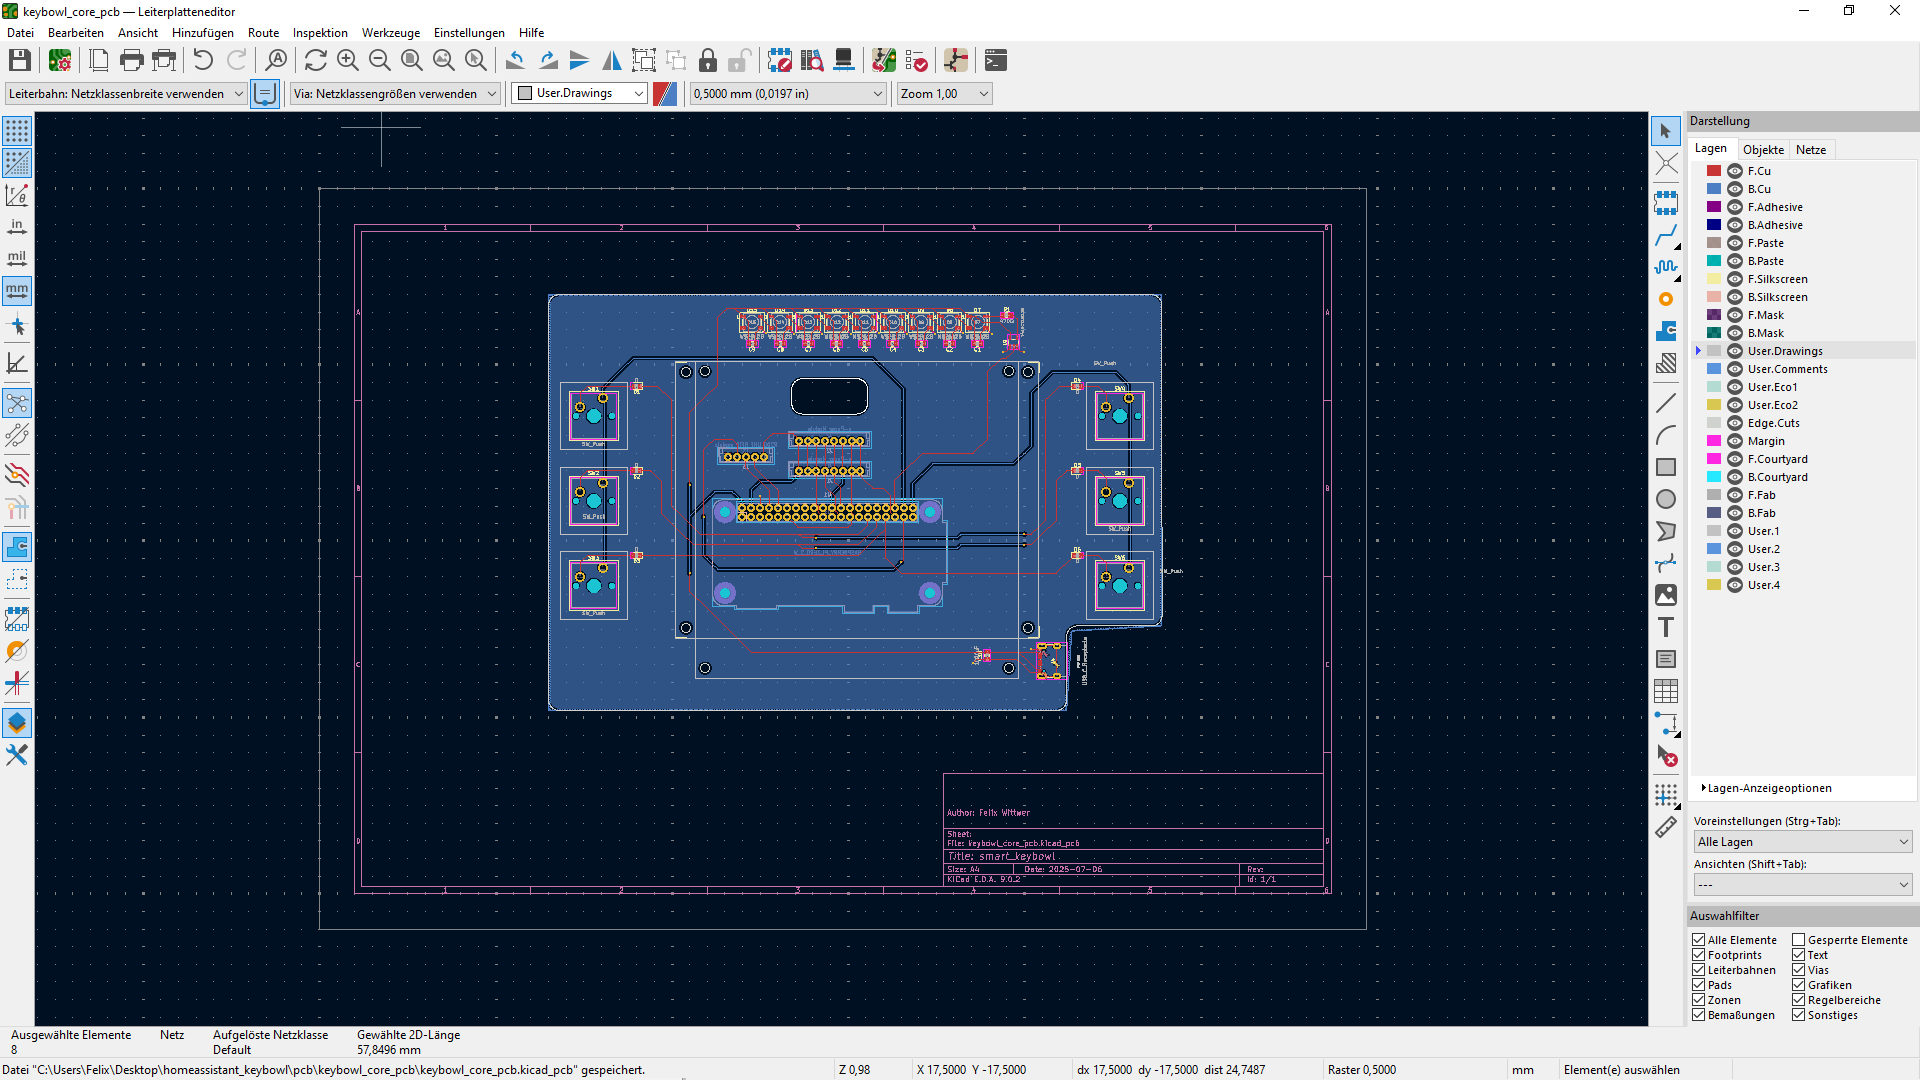The width and height of the screenshot is (1920, 1080).
Task: Click the Undo toolbar icon
Action: coord(203,61)
